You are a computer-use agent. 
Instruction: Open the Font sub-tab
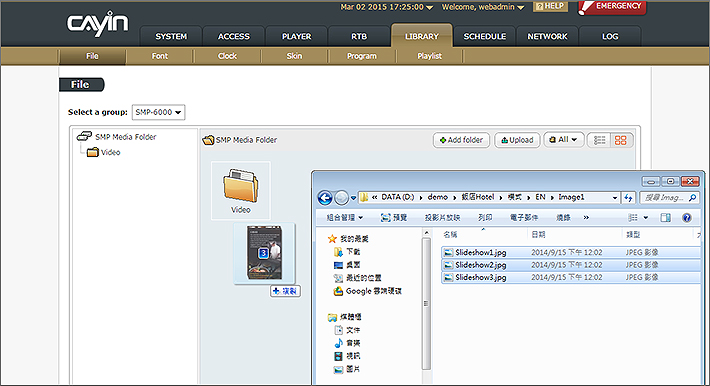160,56
